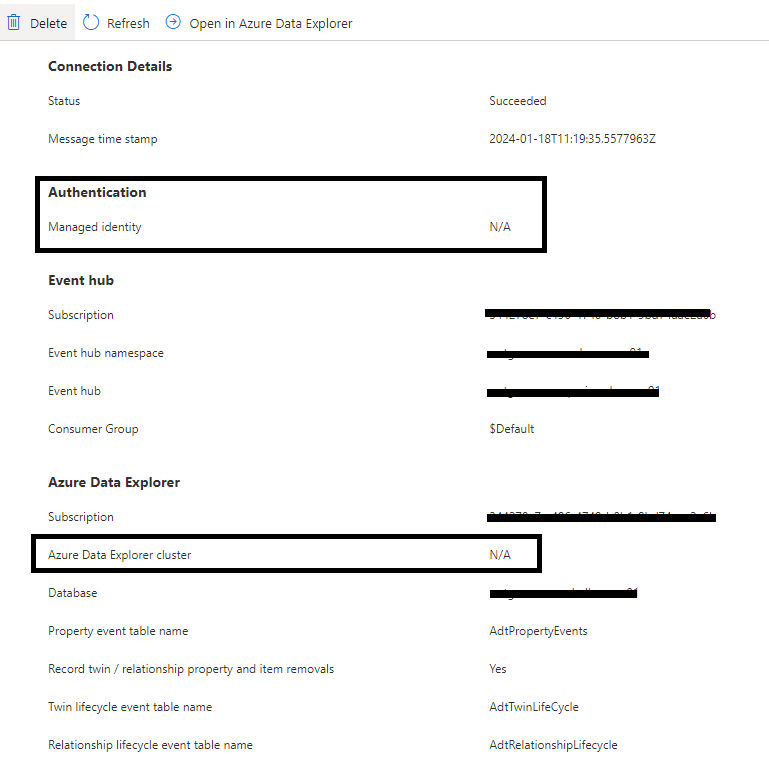Select the cluster N/A value
Viewport: 769px width, 766px height.
pos(500,555)
